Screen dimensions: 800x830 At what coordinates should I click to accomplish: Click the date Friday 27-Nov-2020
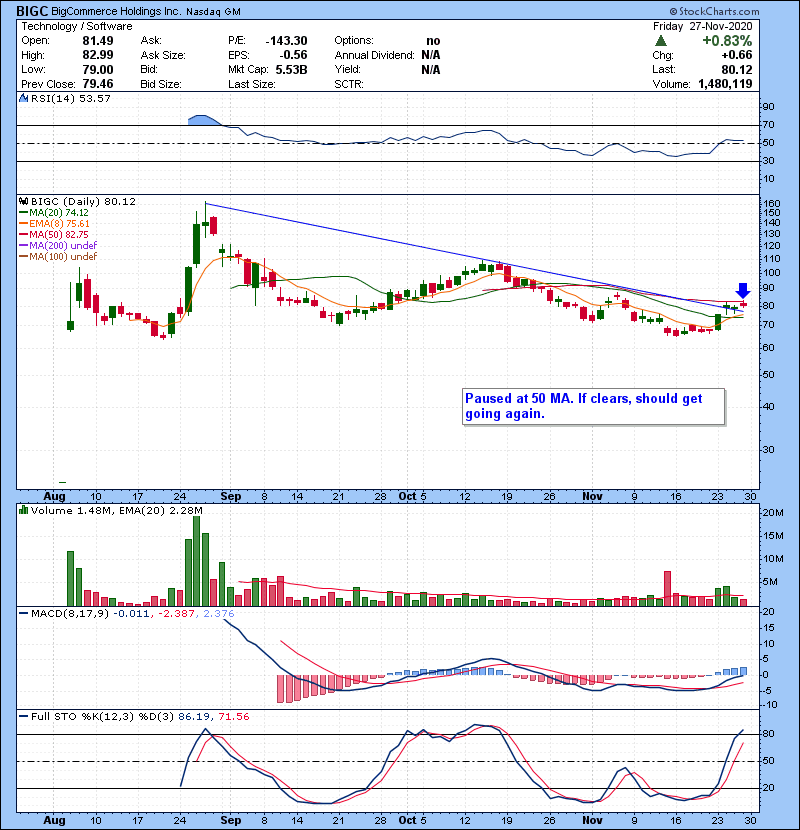[x=703, y=26]
